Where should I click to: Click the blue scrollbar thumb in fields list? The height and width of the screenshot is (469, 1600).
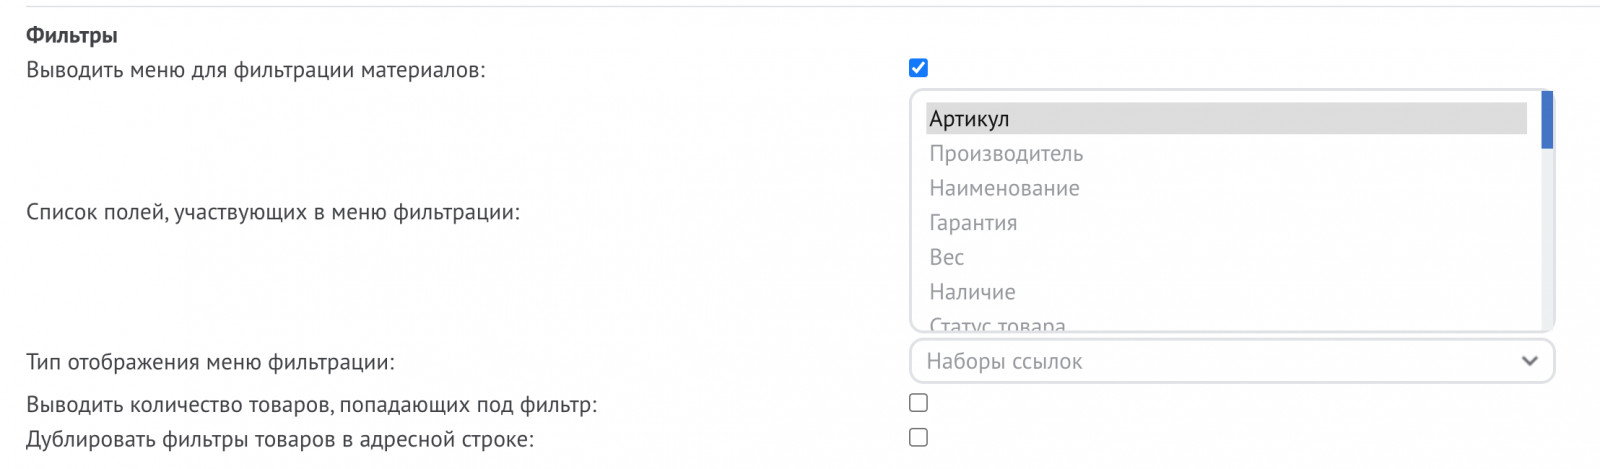pyautogui.click(x=1547, y=120)
